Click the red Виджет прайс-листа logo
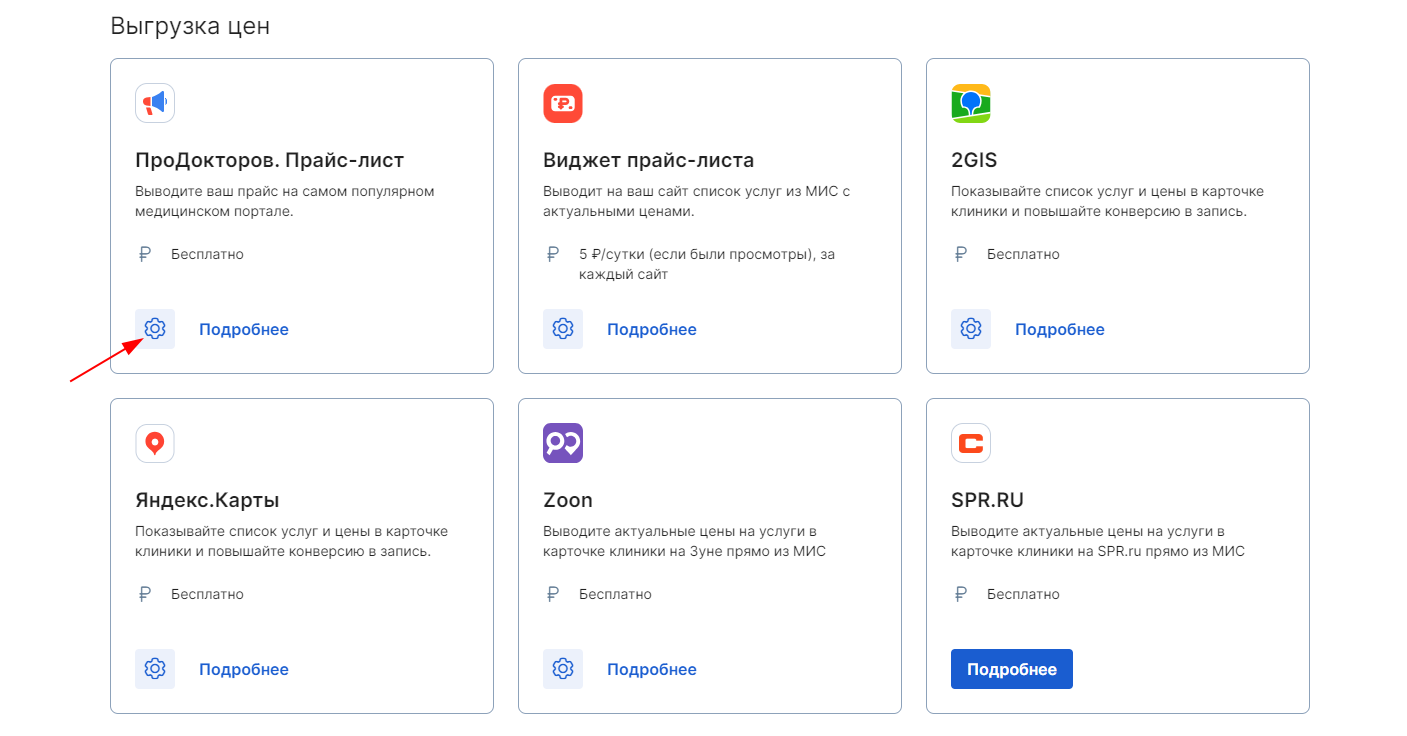Image resolution: width=1407 pixels, height=736 pixels. 563,103
